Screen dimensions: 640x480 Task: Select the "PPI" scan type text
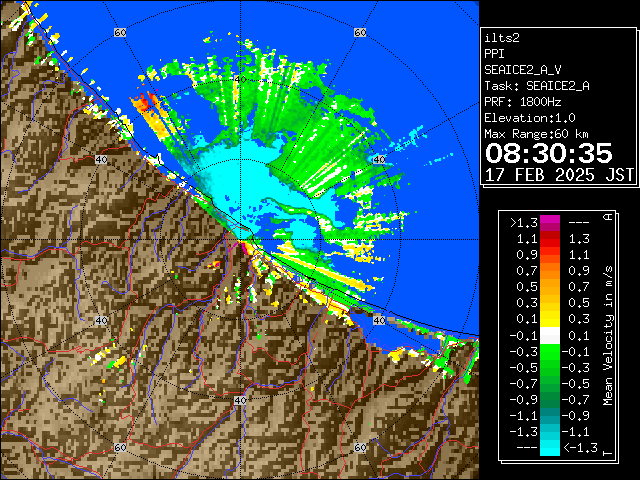pyautogui.click(x=494, y=54)
